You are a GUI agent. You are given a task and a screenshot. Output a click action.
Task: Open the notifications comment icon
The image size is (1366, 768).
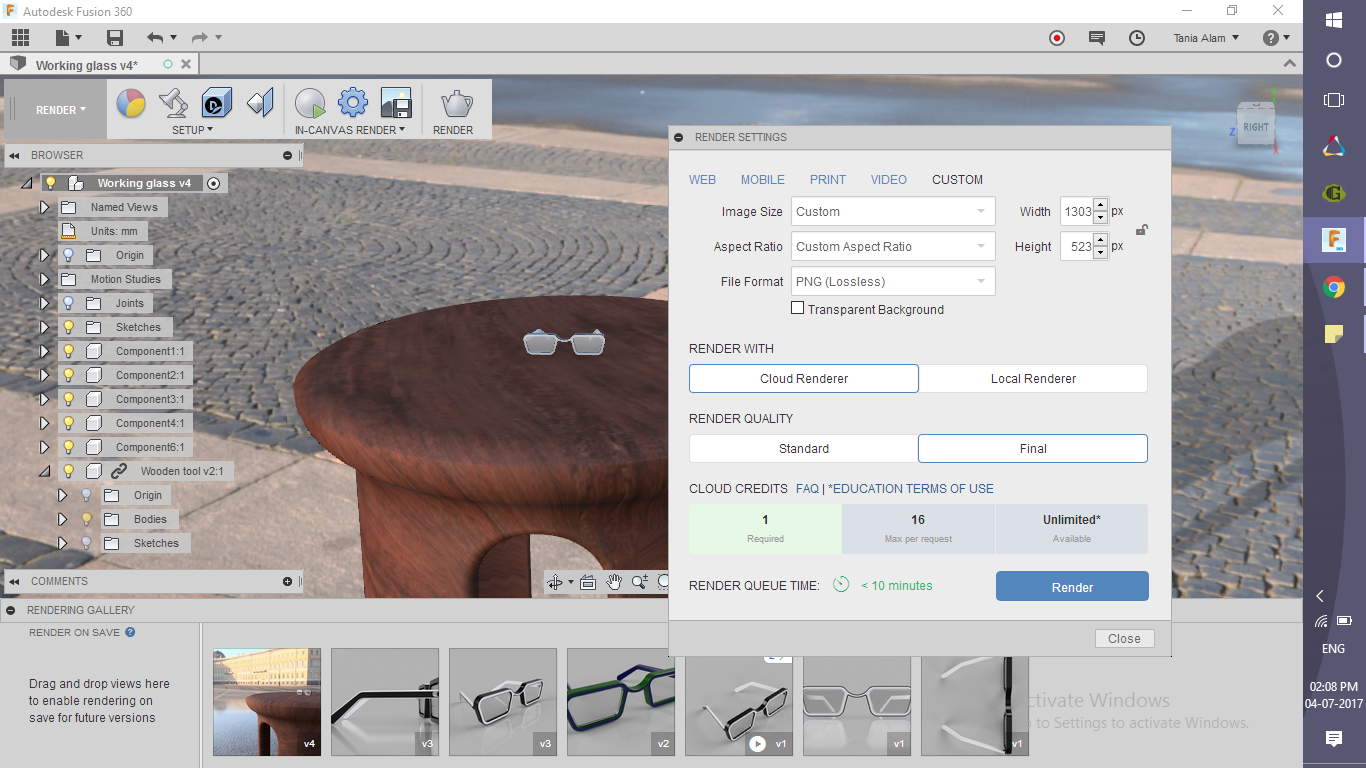pyautogui.click(x=1097, y=38)
